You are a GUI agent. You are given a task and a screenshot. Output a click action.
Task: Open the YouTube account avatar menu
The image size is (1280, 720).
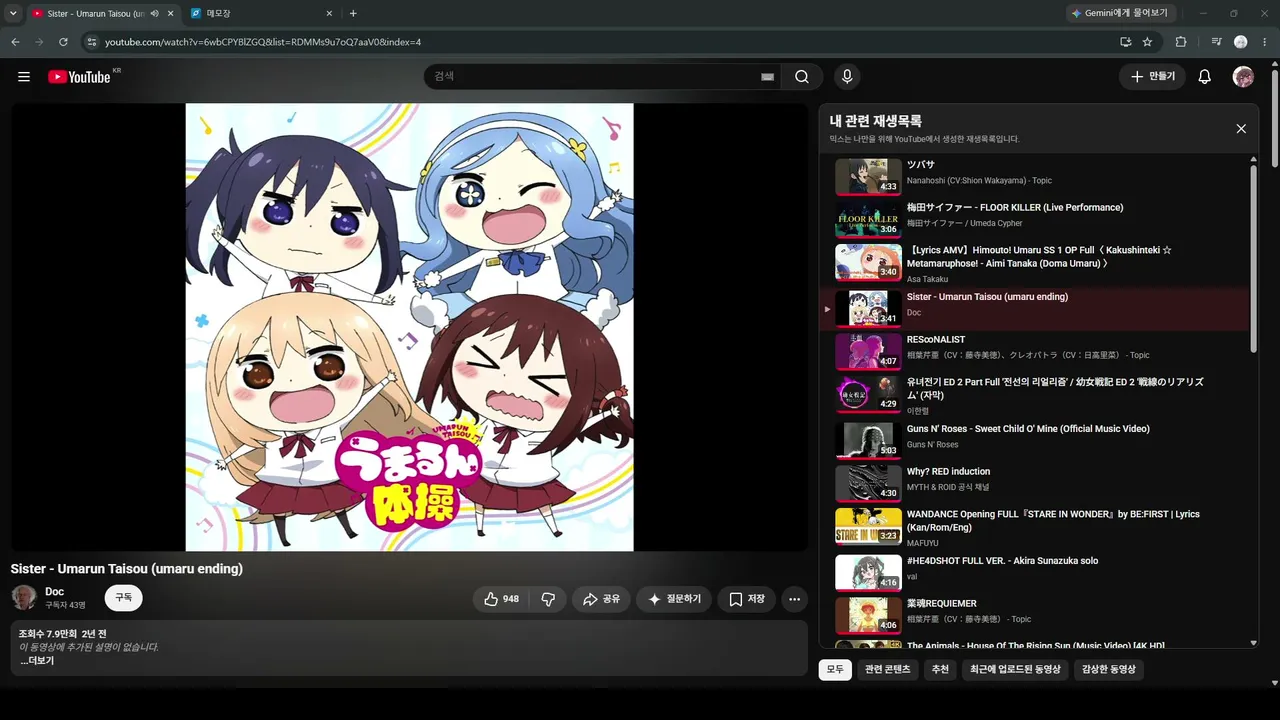pyautogui.click(x=1243, y=77)
